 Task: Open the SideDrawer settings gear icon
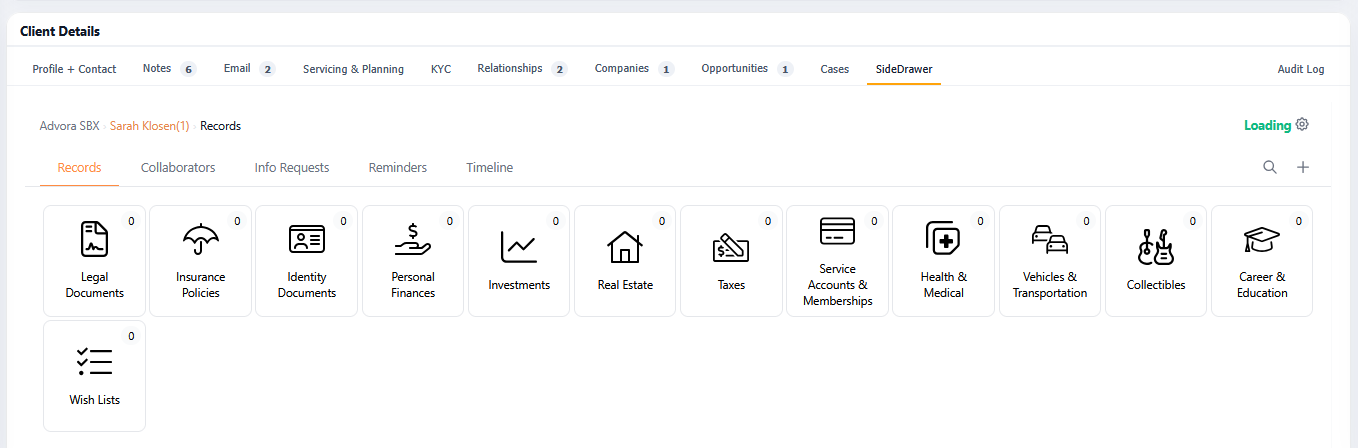pos(1302,125)
